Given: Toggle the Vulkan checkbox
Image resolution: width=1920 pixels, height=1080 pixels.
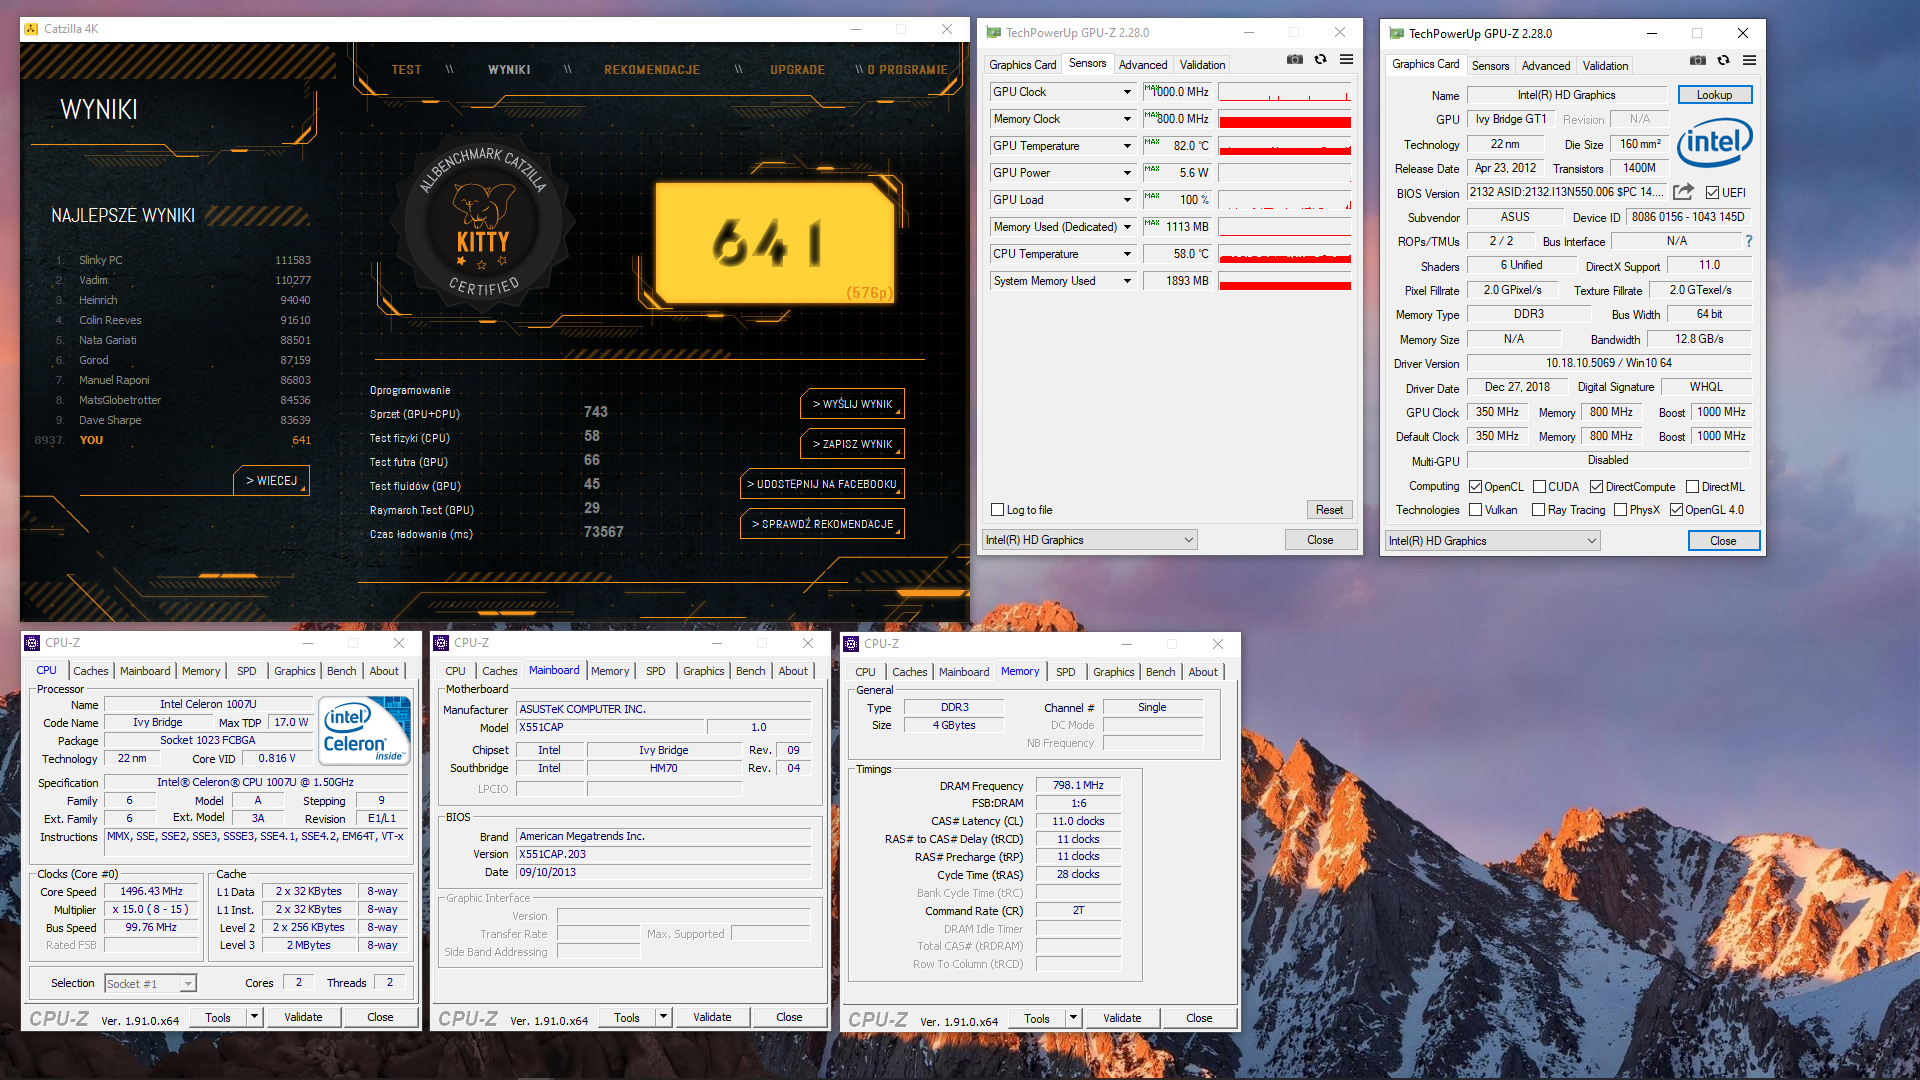Looking at the screenshot, I should (x=1475, y=510).
